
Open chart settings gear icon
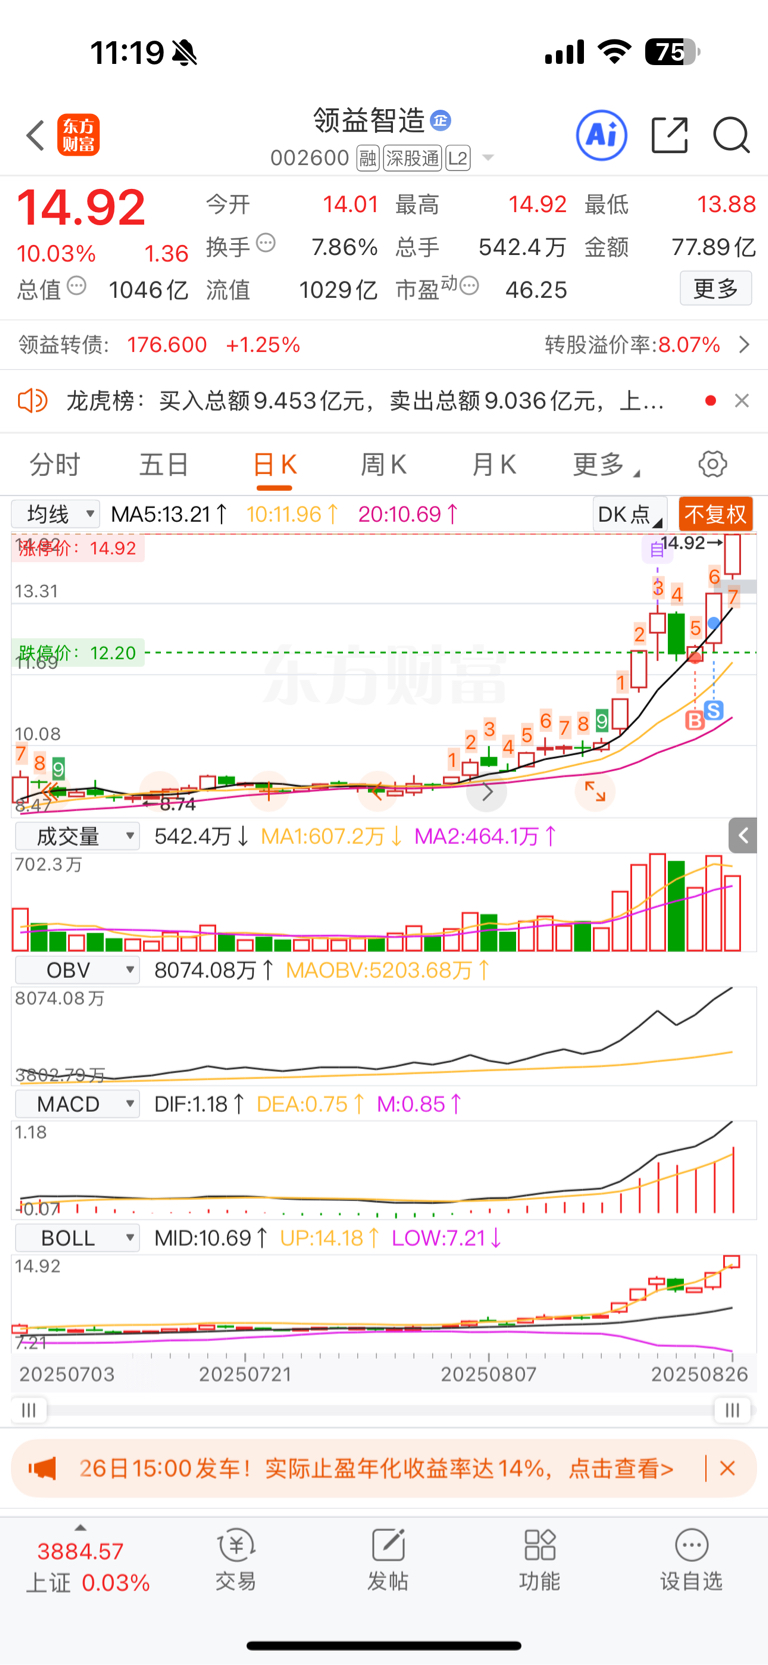tap(713, 464)
